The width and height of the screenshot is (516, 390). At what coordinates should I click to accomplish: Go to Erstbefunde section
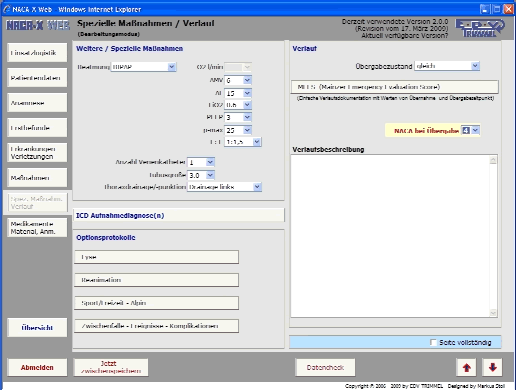coord(37,128)
